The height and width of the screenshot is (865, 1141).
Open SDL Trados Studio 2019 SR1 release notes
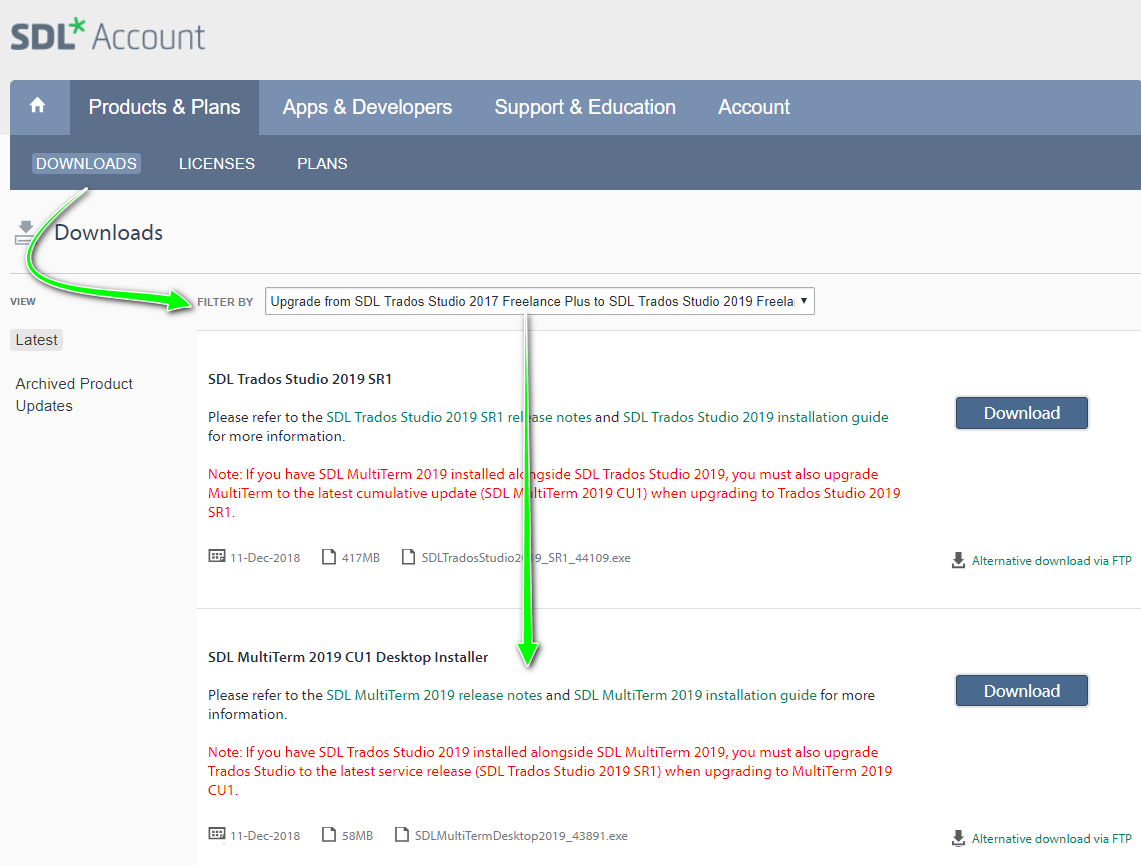click(458, 417)
